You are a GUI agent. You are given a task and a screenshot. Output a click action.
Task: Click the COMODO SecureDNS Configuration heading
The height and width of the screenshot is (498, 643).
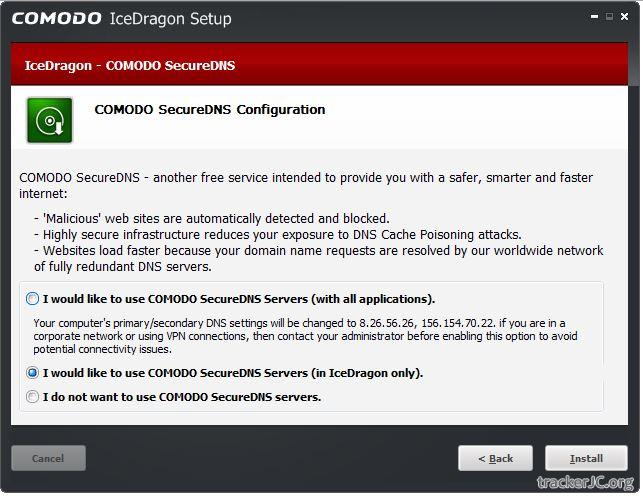coord(209,110)
